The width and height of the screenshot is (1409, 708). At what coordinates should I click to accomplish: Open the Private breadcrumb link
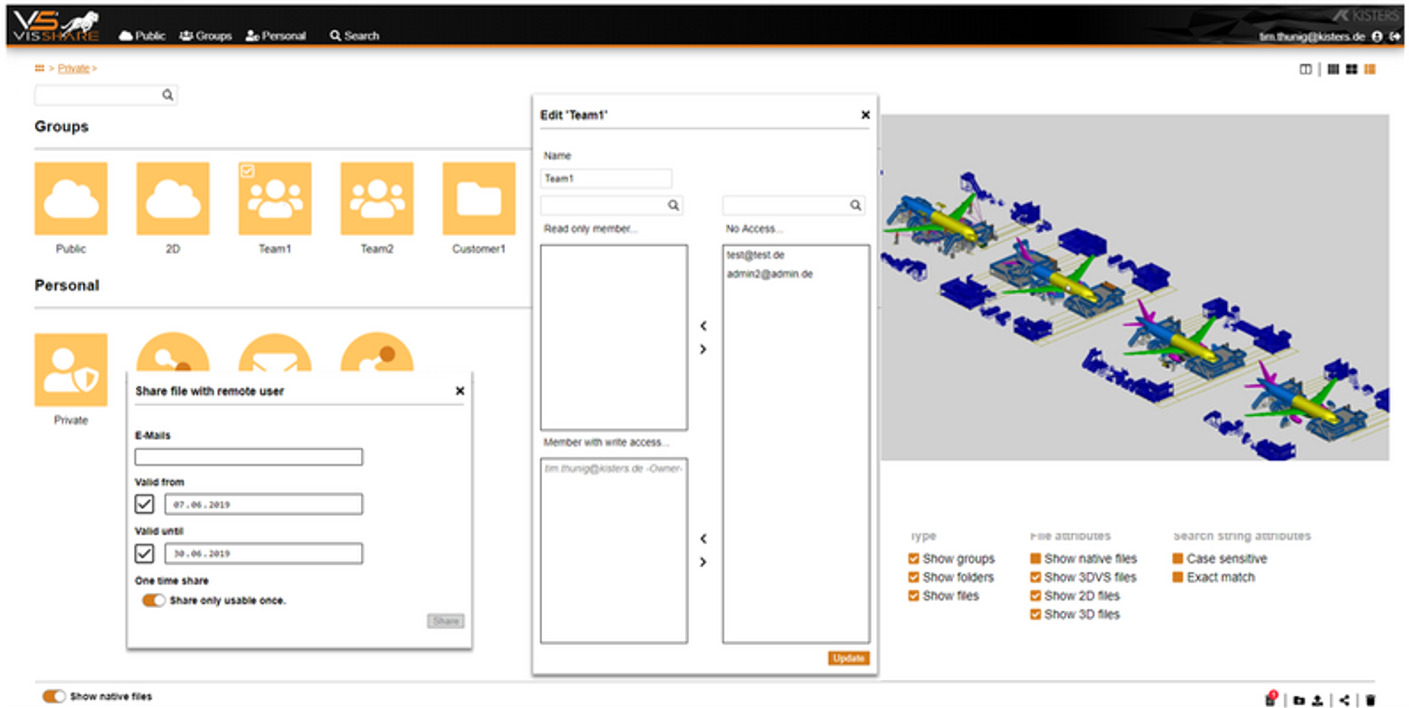coord(71,68)
